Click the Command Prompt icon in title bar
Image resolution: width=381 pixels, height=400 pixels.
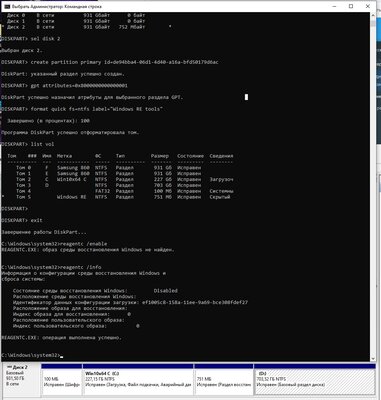click(x=6, y=6)
